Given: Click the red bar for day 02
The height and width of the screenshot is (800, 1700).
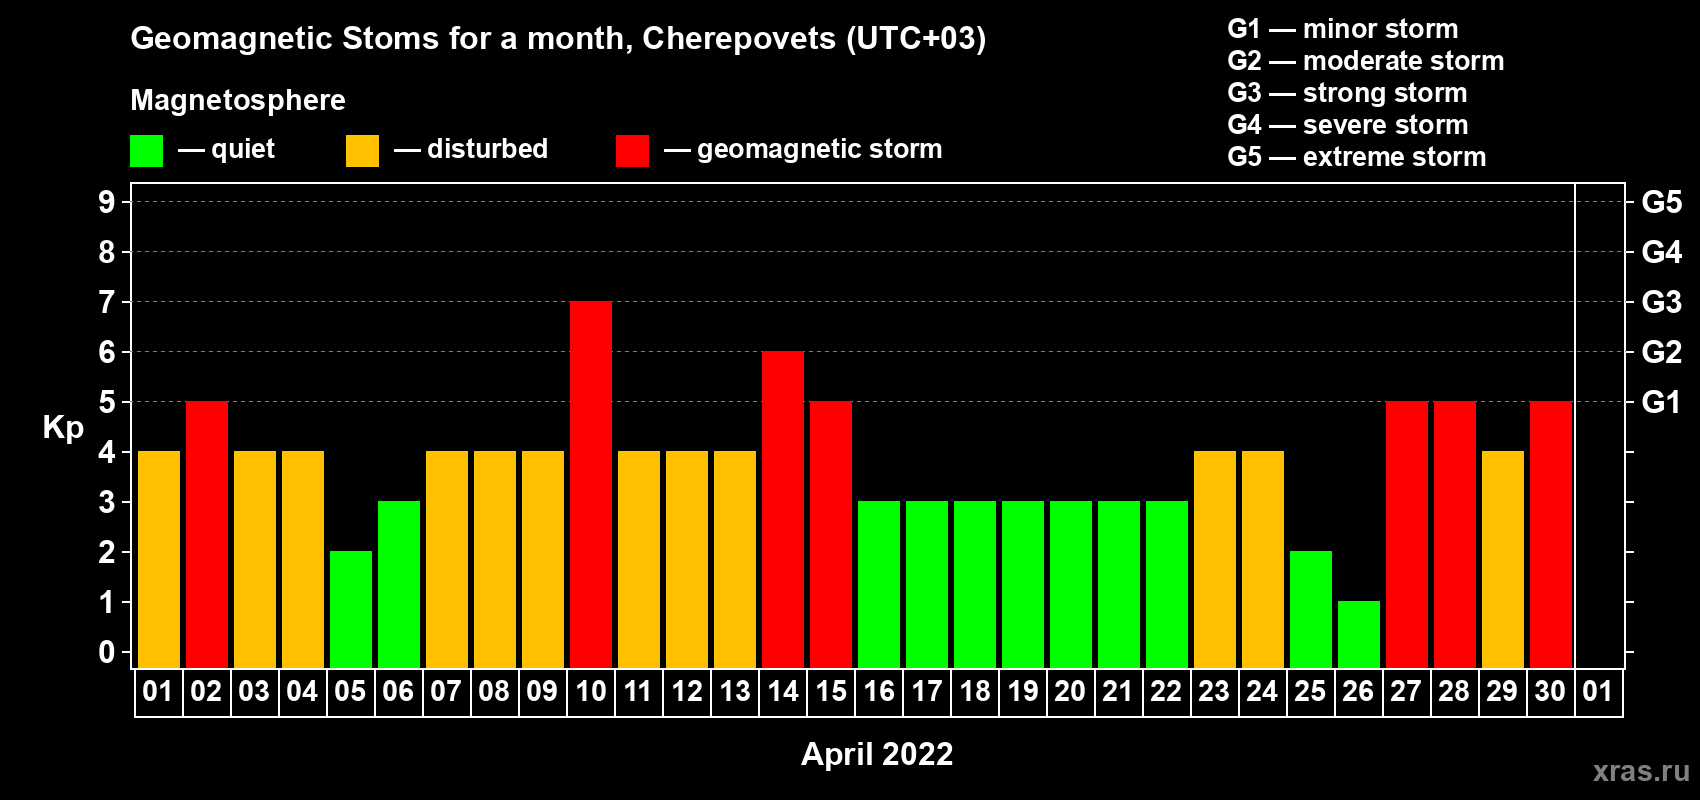Looking at the screenshot, I should click(x=207, y=534).
